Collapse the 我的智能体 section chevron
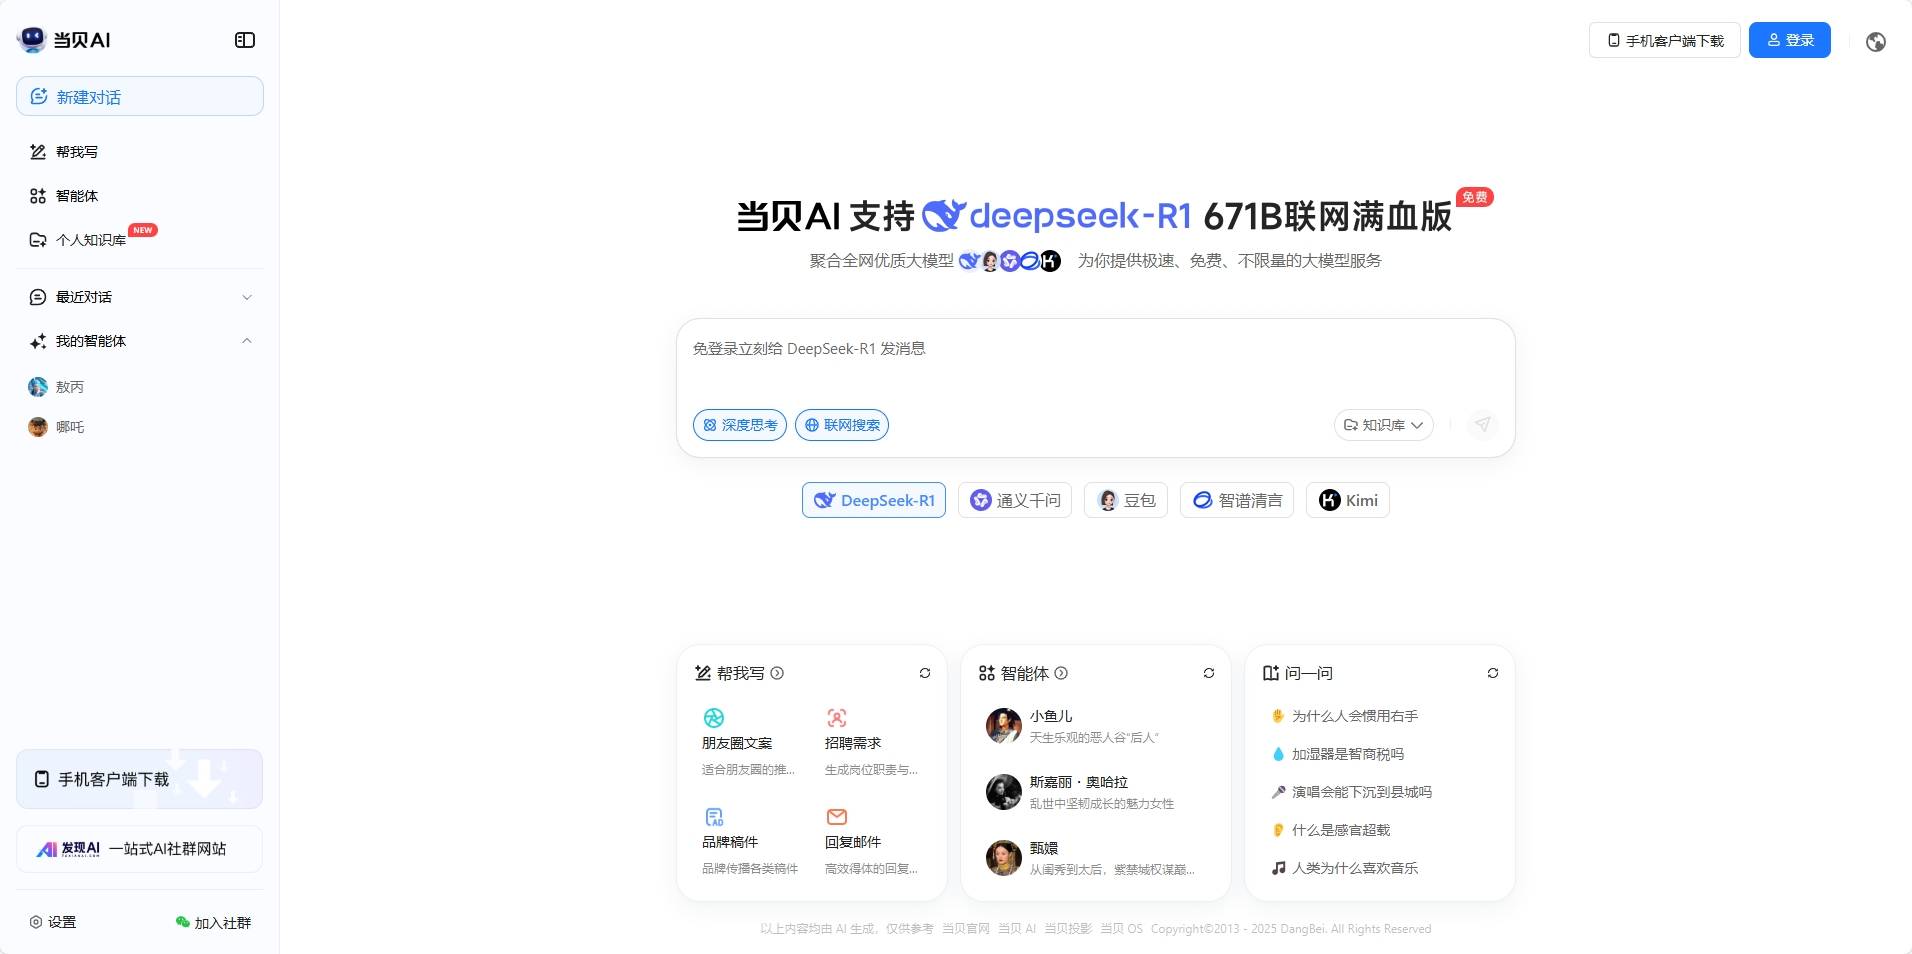This screenshot has height=954, width=1912. (247, 341)
